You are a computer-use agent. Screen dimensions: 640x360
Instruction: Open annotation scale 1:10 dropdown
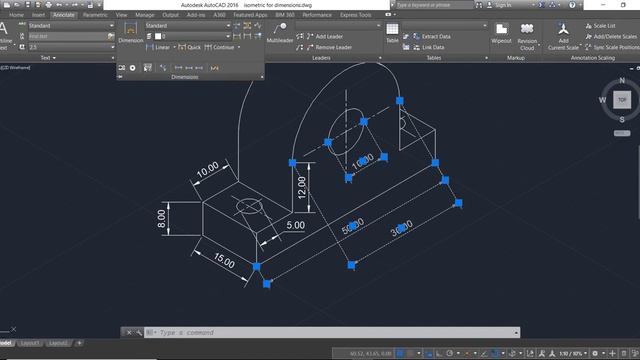click(x=573, y=353)
